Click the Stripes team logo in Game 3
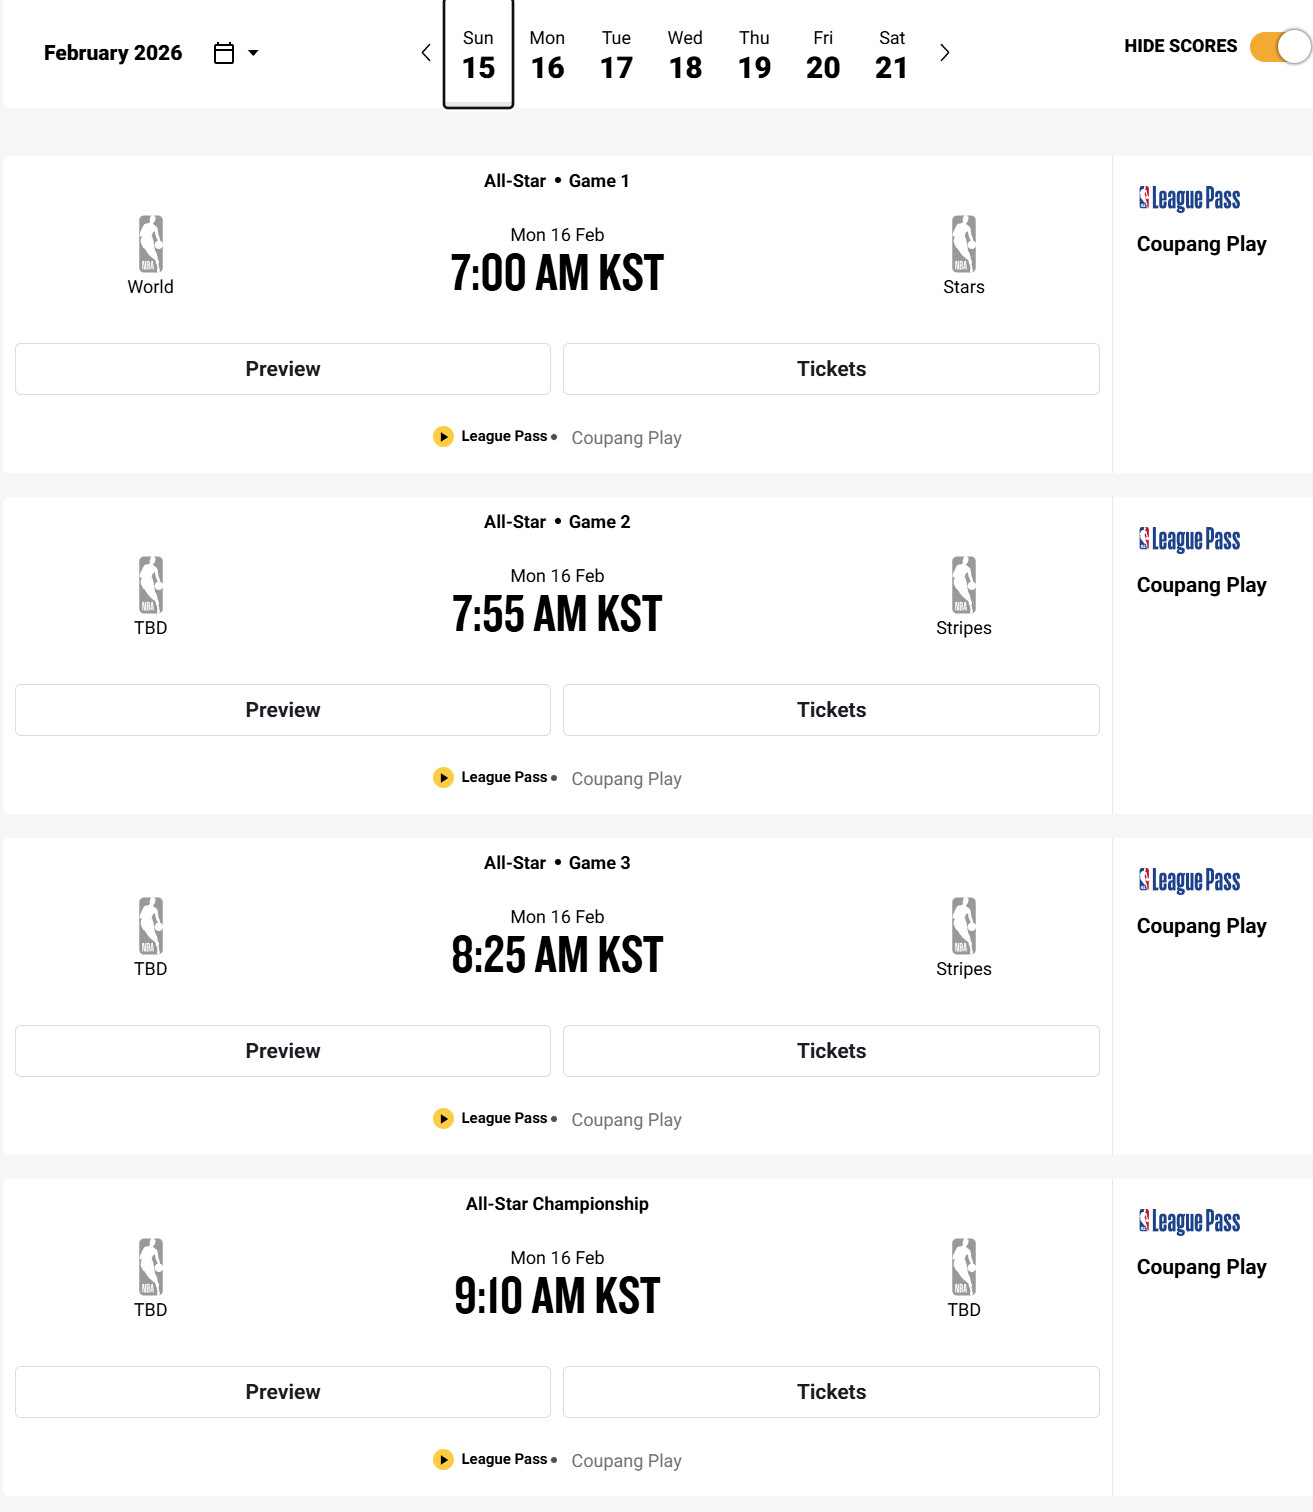This screenshot has width=1313, height=1512. pyautogui.click(x=963, y=926)
